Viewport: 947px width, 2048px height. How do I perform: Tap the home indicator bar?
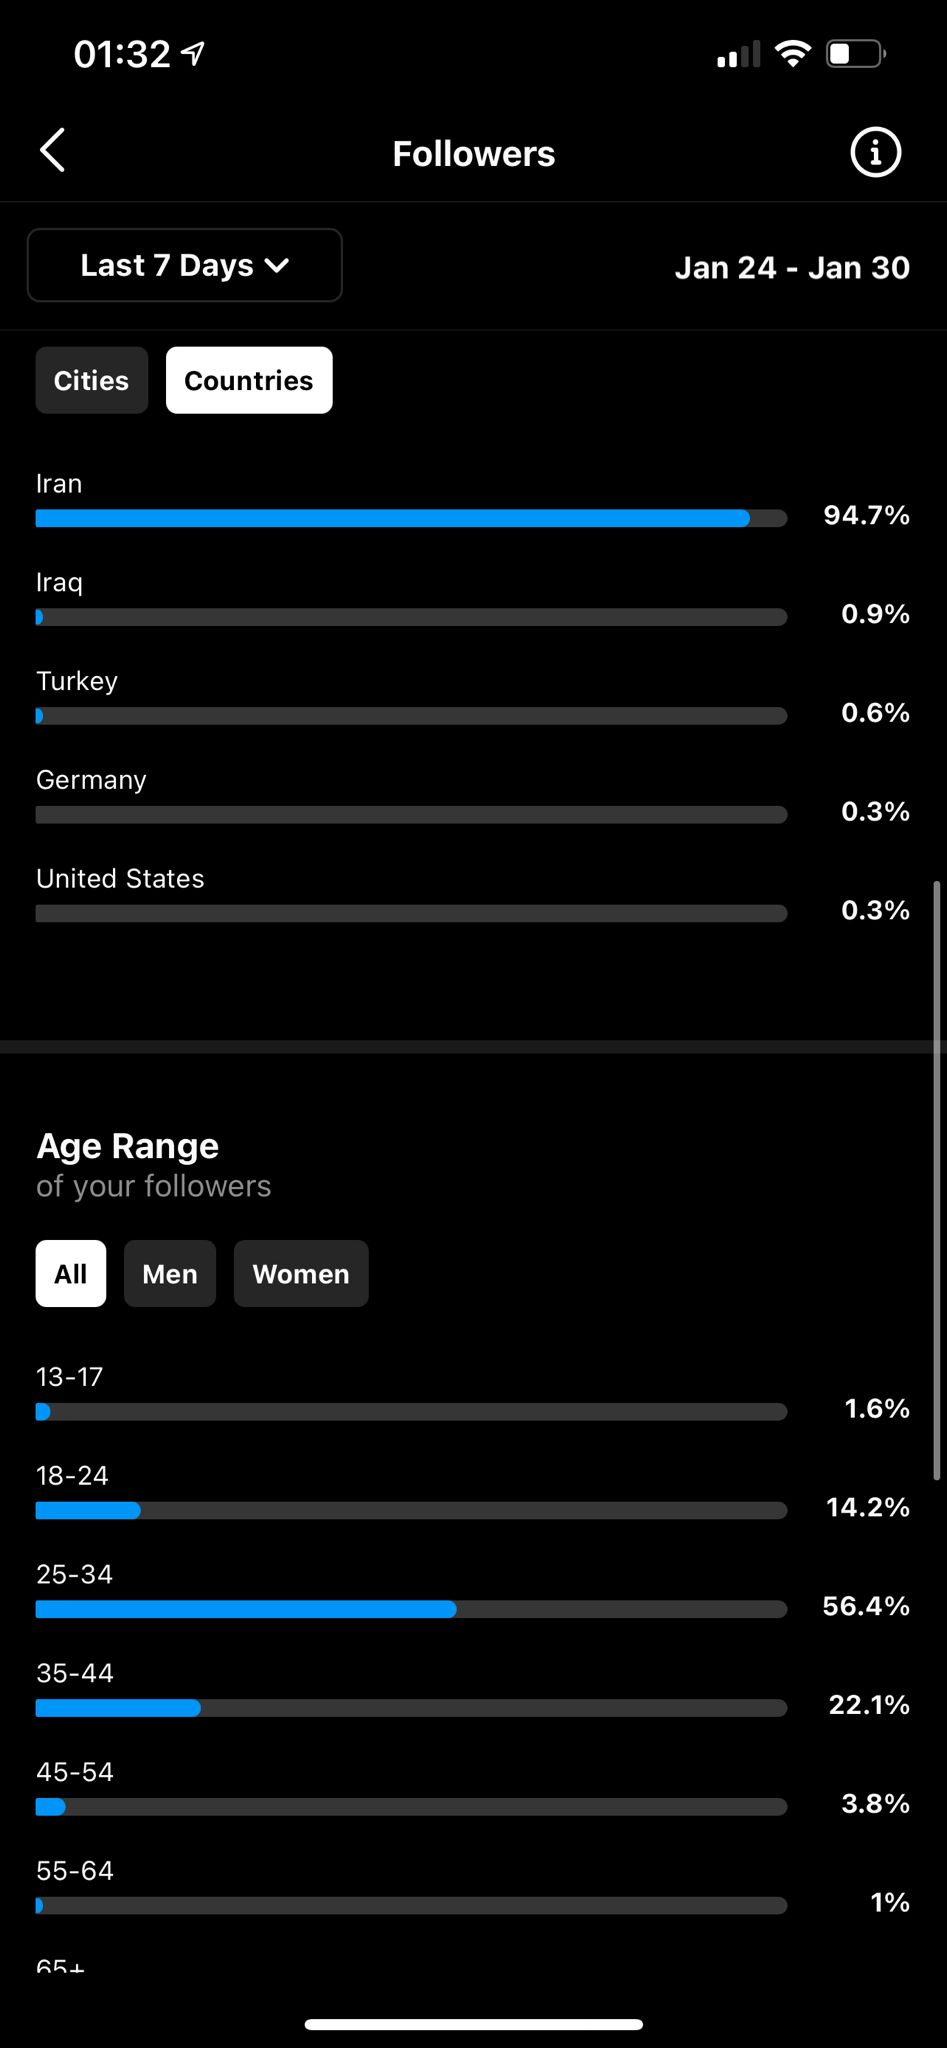pos(473,2024)
